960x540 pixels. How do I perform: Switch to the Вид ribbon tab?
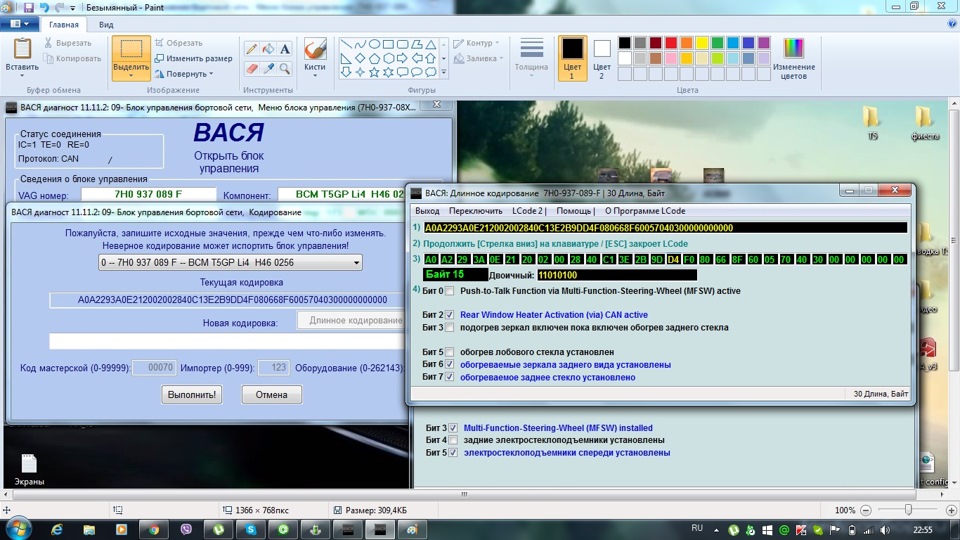pyautogui.click(x=106, y=24)
